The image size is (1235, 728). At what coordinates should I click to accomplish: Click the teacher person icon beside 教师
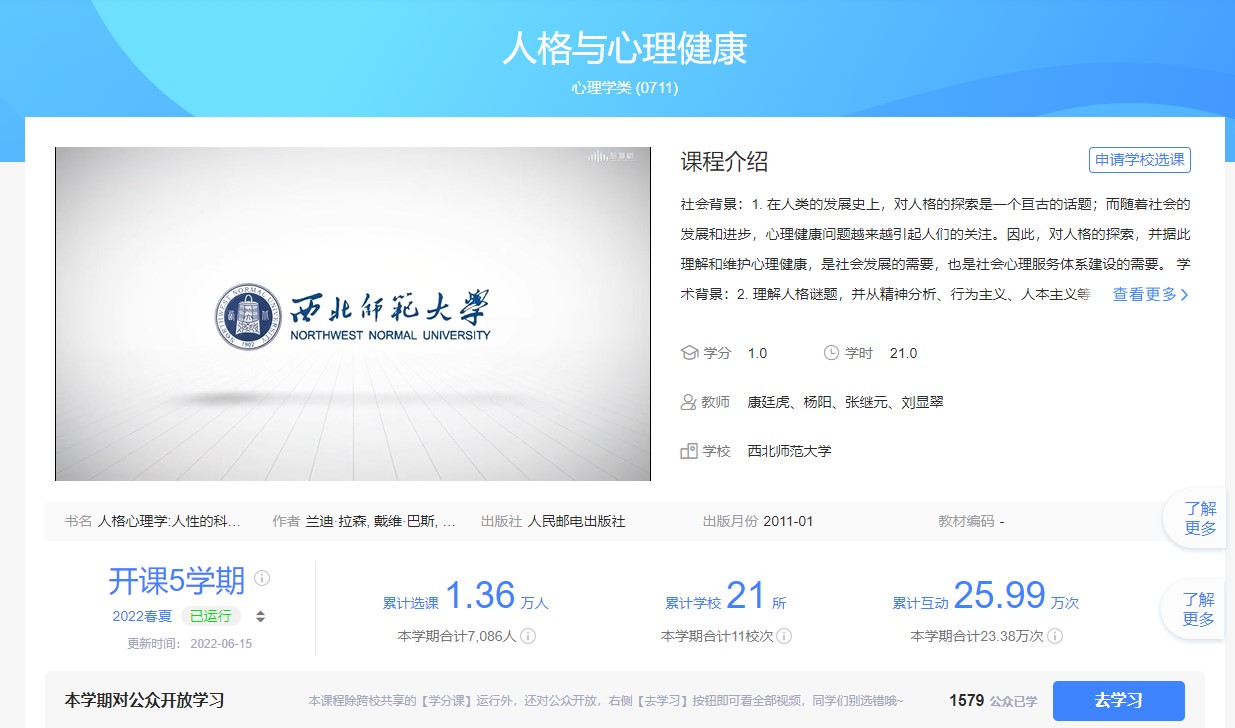(688, 402)
